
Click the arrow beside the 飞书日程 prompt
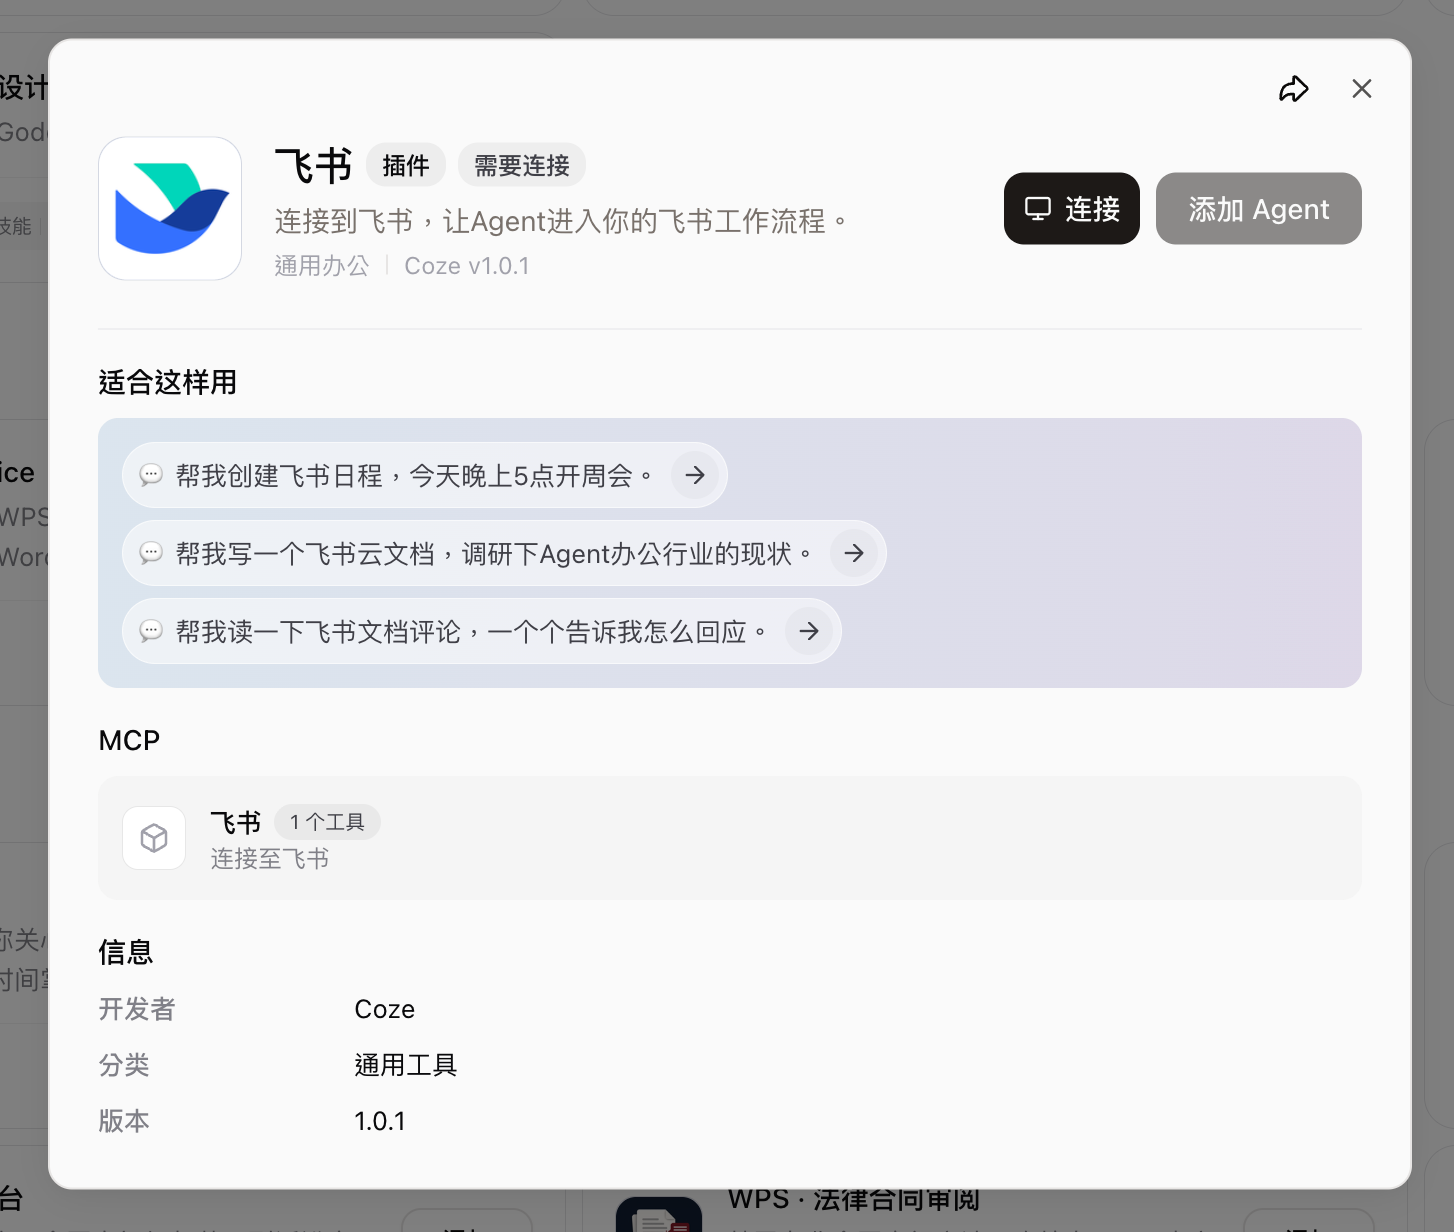(x=695, y=475)
